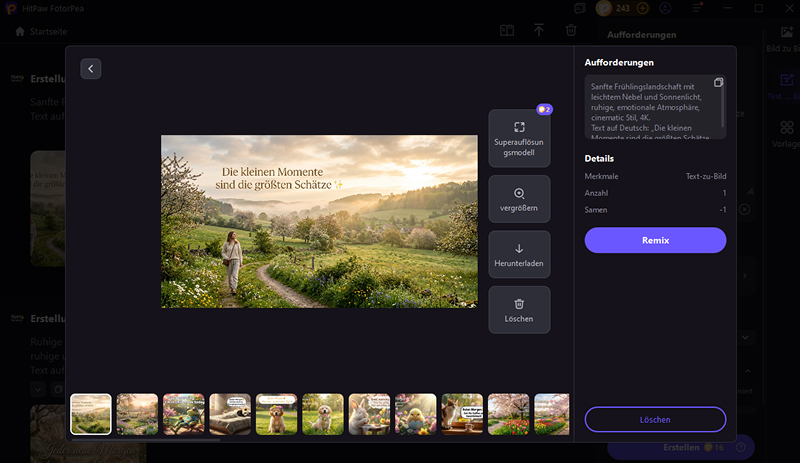Choose the yellow chick thumbnail
Viewport: 800px width, 463px height.
pos(416,413)
